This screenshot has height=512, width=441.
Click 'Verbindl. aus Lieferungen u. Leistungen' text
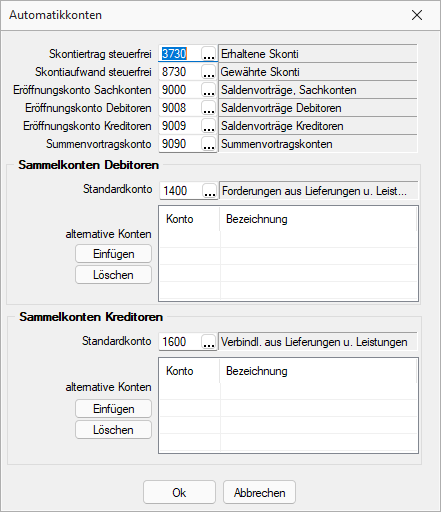[314, 342]
